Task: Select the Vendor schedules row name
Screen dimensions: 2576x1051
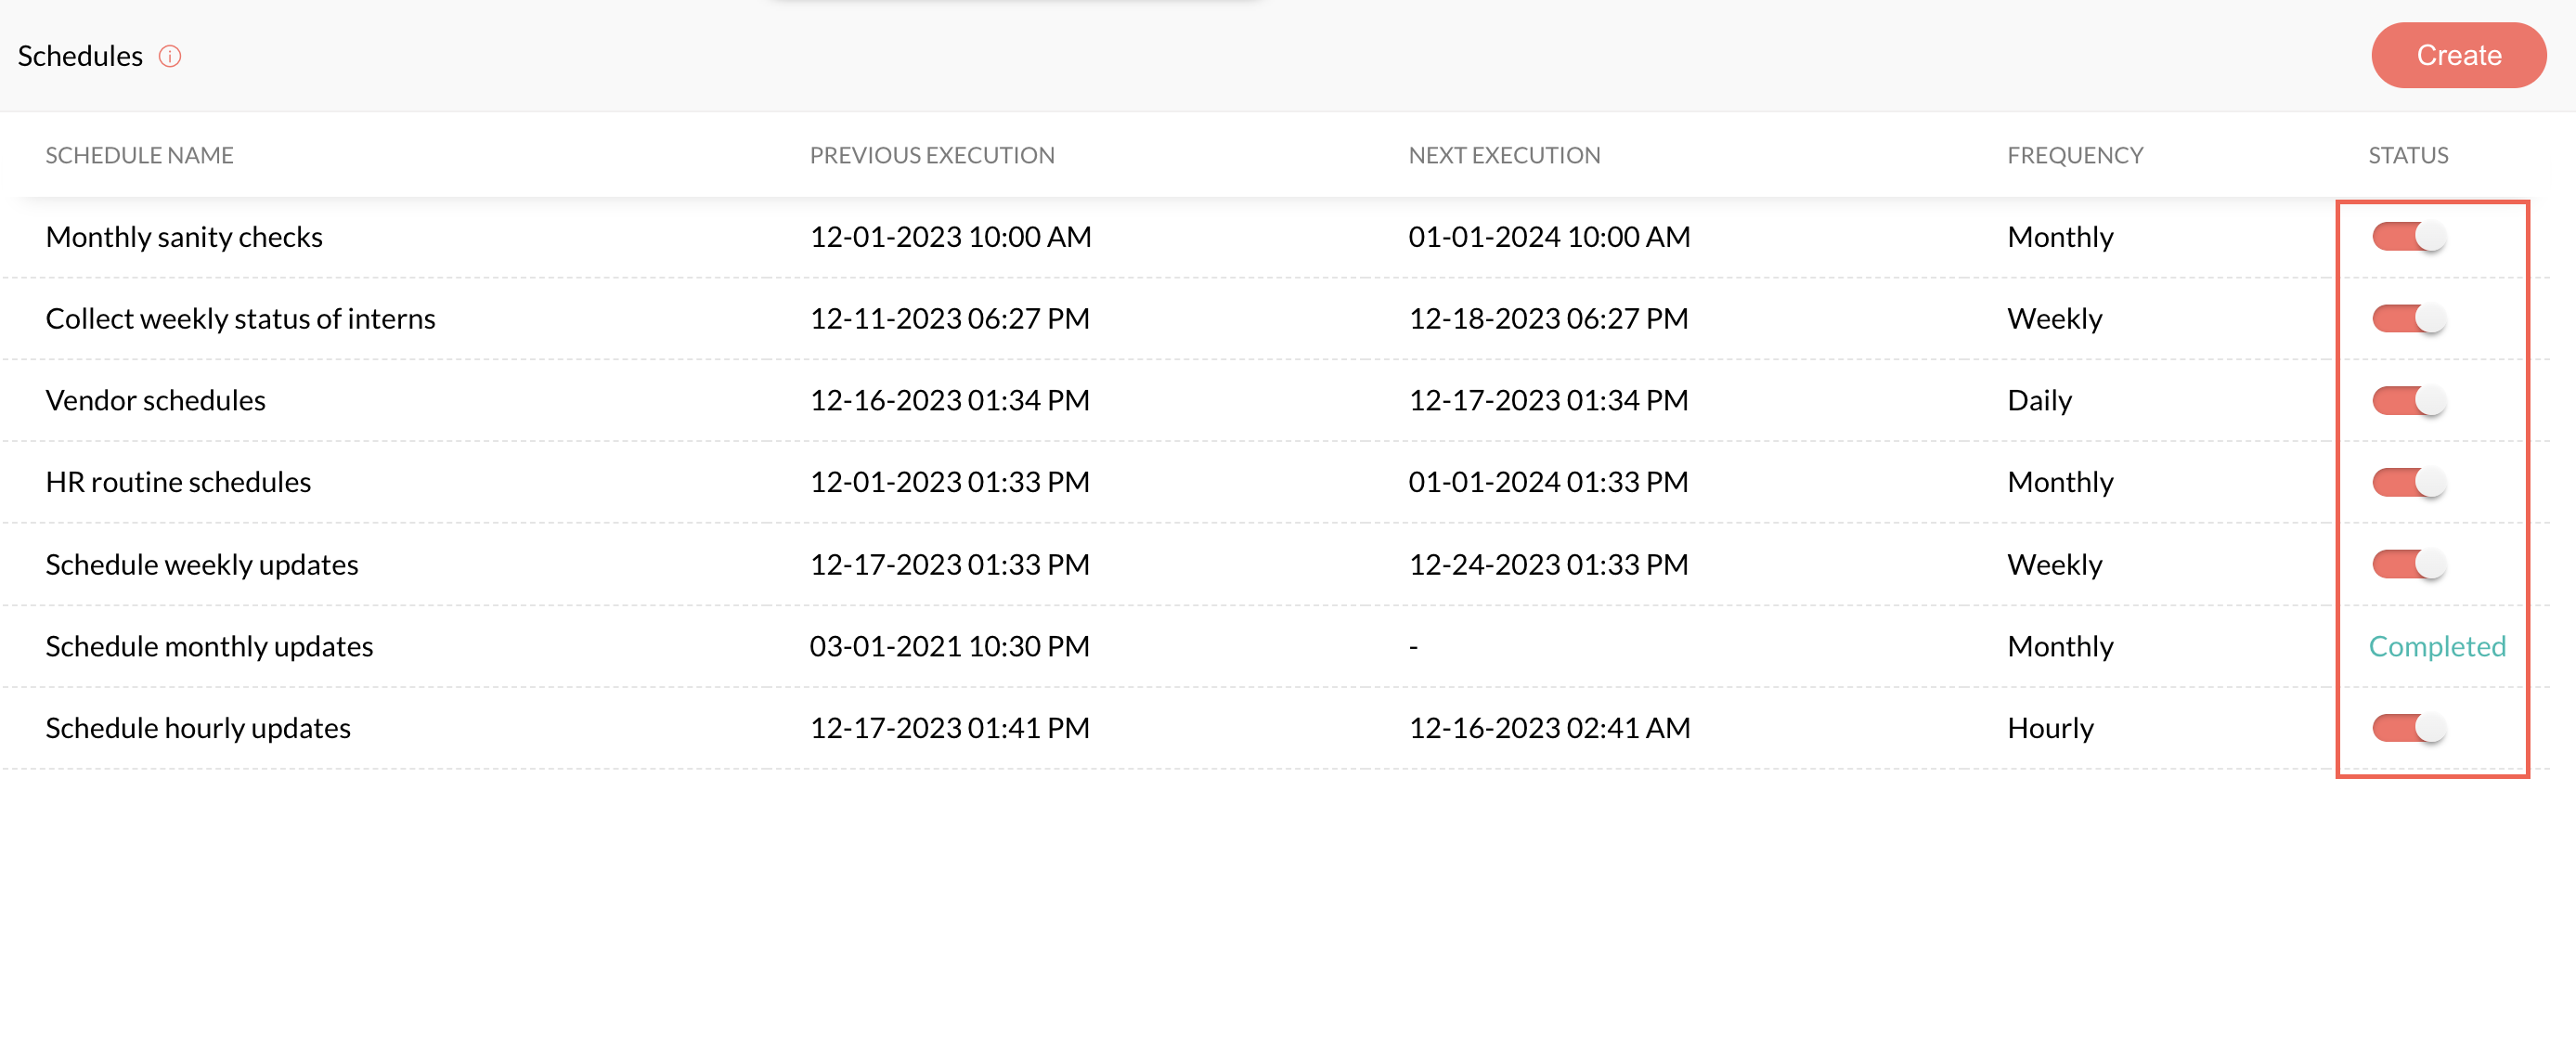Action: (155, 401)
